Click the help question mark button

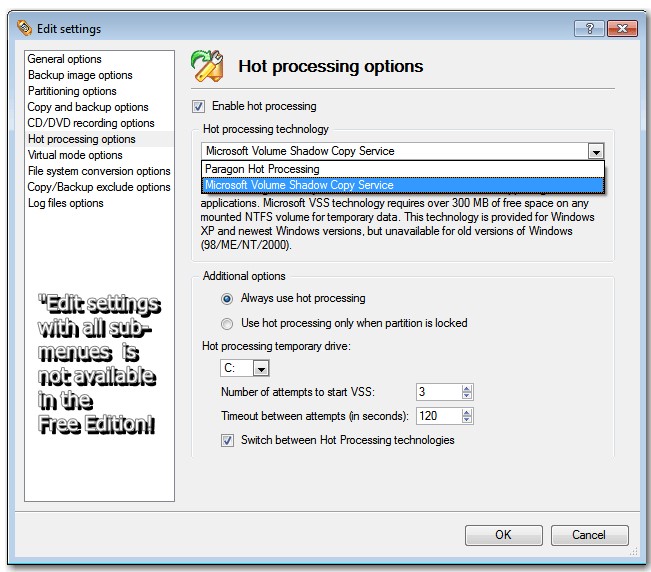589,29
